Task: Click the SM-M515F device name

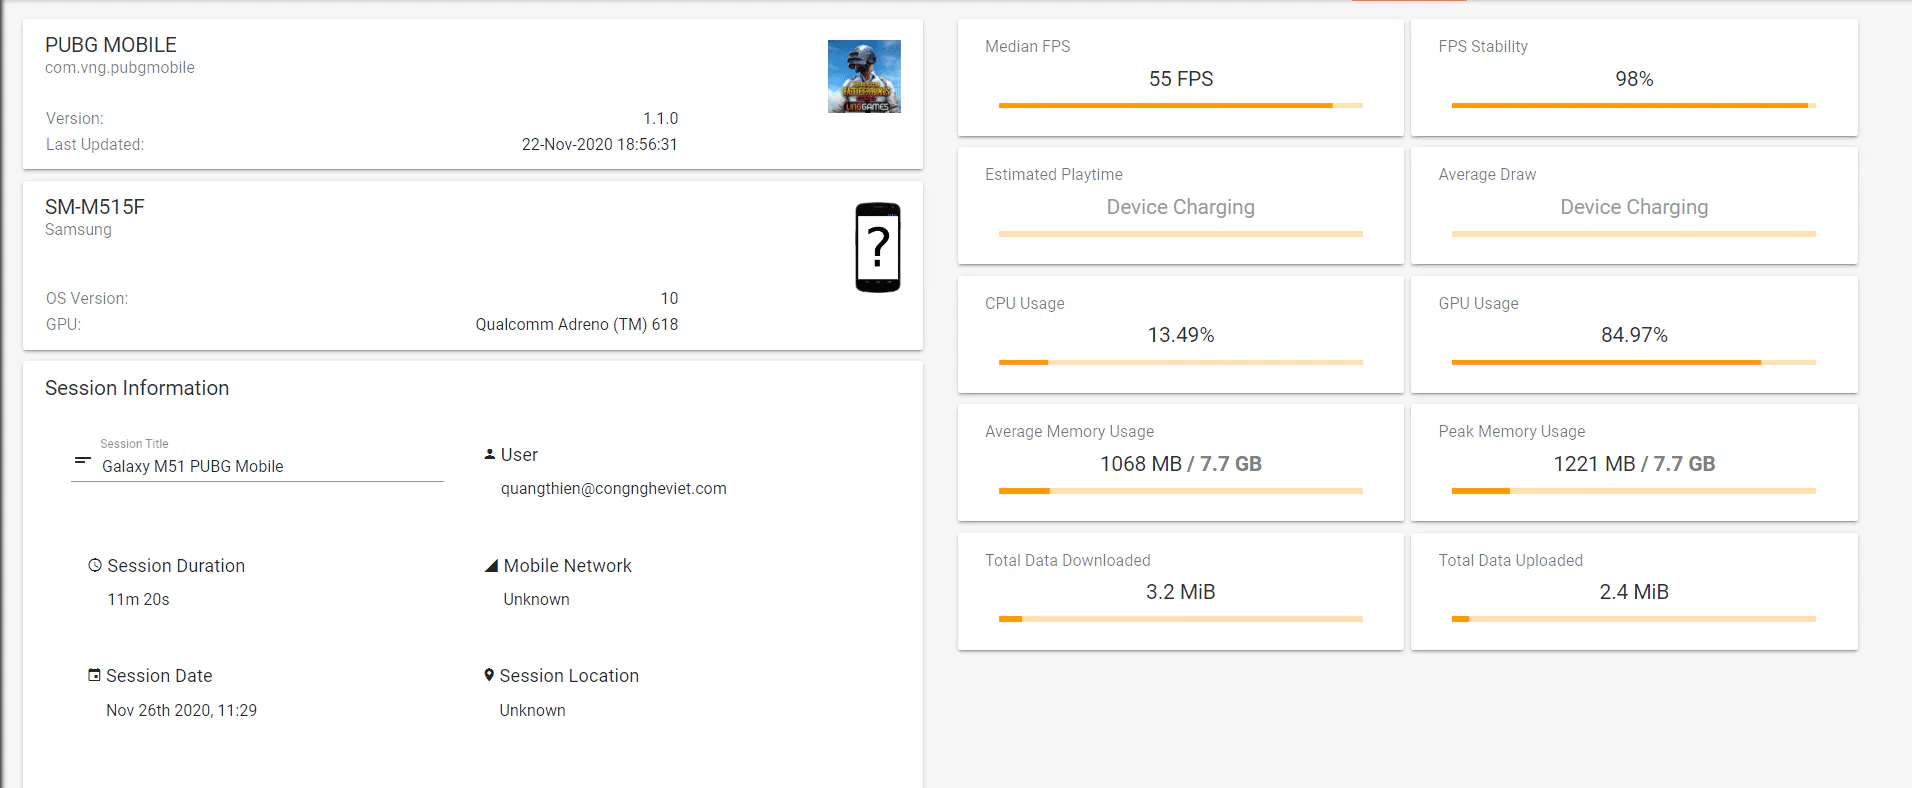Action: [95, 207]
